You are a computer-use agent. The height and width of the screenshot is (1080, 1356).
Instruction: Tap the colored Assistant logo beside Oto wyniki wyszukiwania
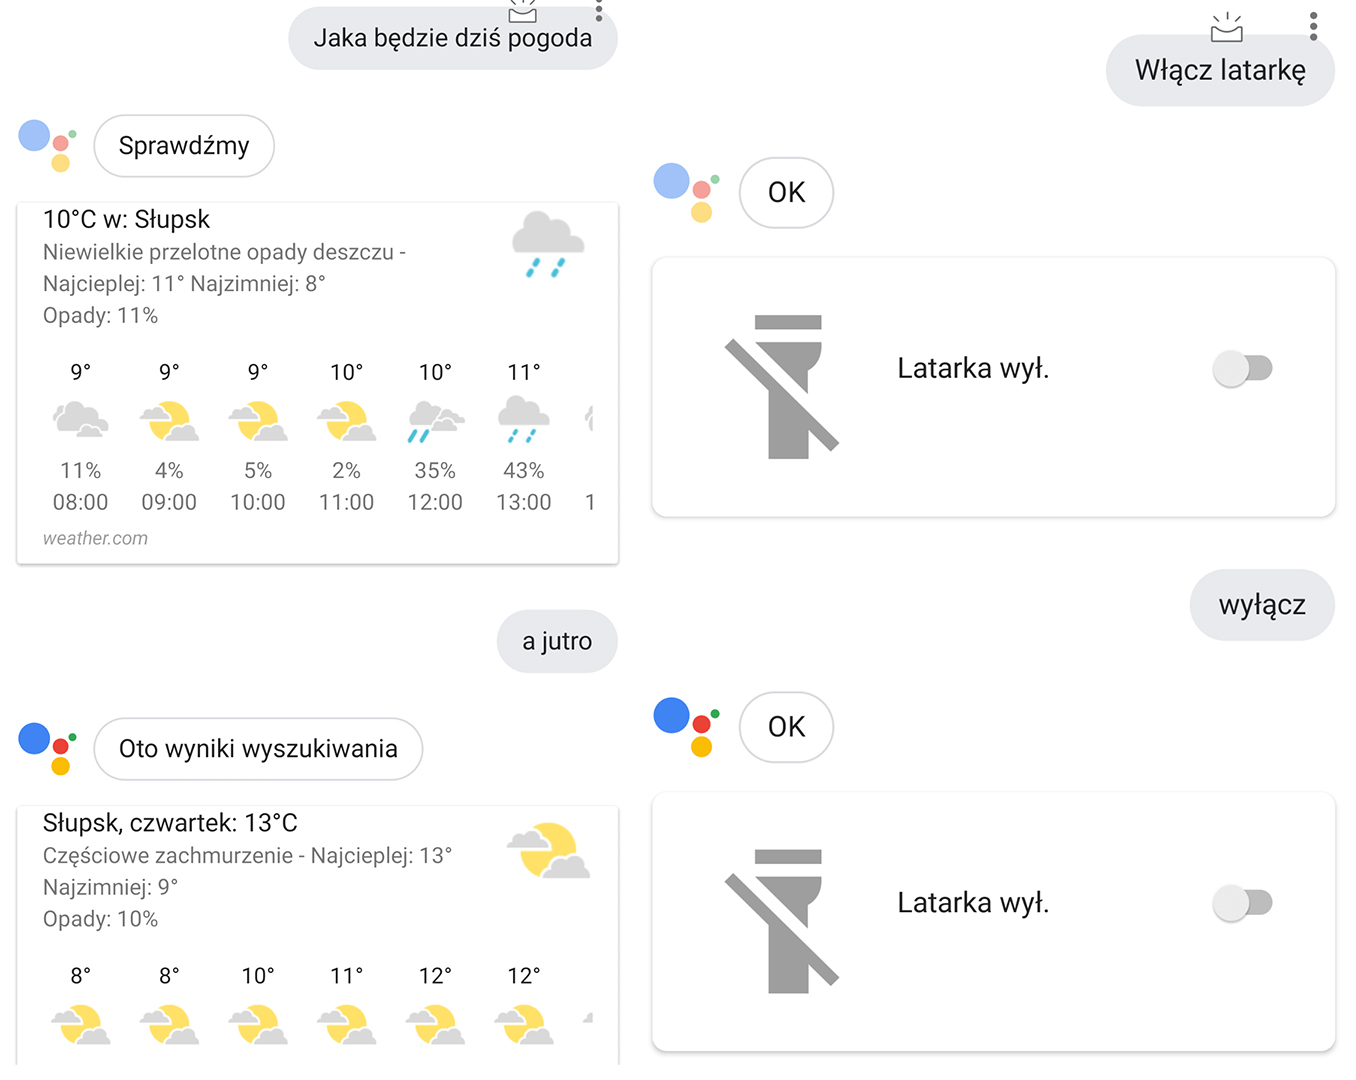tap(48, 749)
